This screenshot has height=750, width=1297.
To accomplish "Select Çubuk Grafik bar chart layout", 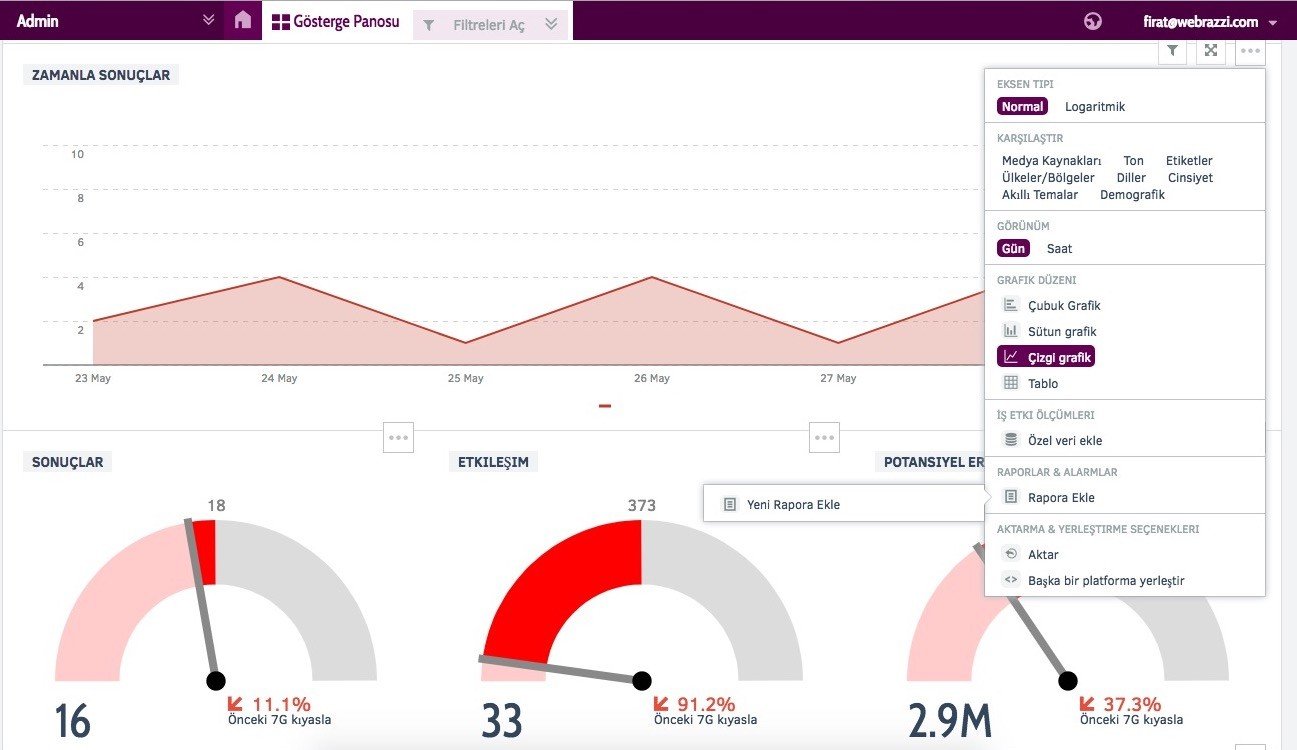I will (1063, 305).
